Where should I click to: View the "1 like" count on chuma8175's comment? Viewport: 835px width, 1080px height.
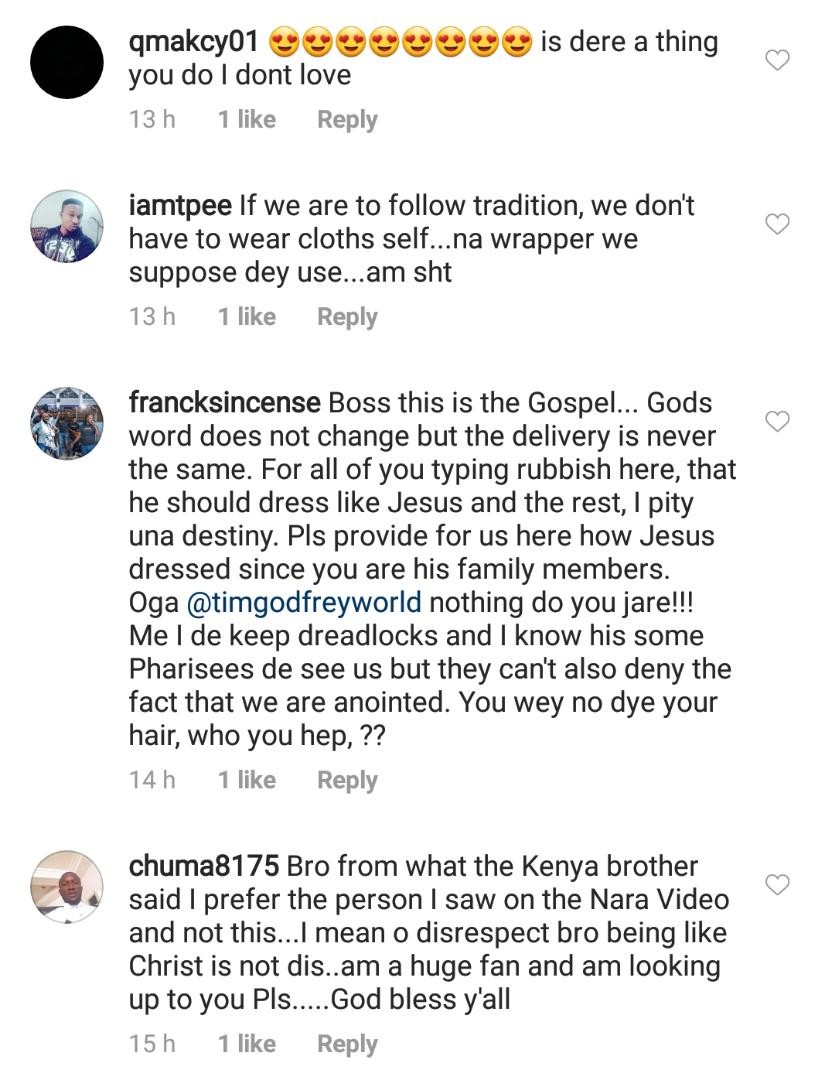coord(247,1044)
